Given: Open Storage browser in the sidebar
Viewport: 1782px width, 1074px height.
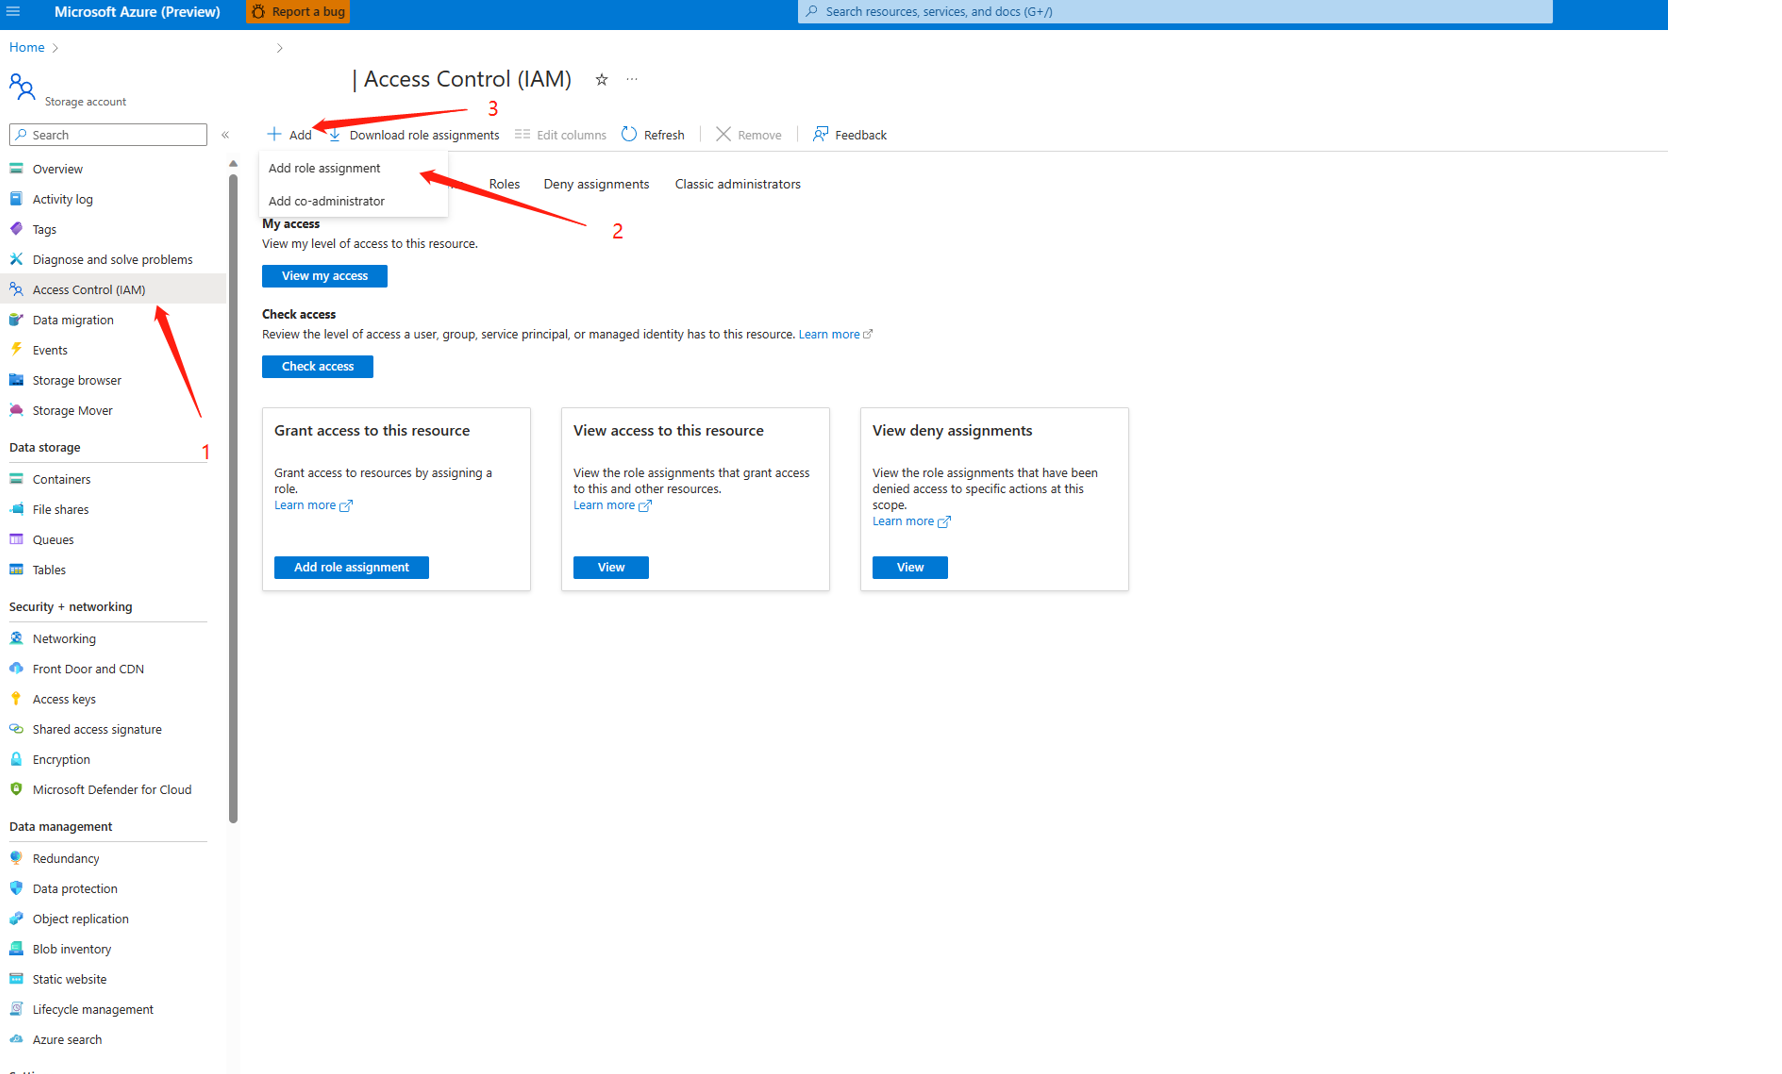Looking at the screenshot, I should [76, 380].
